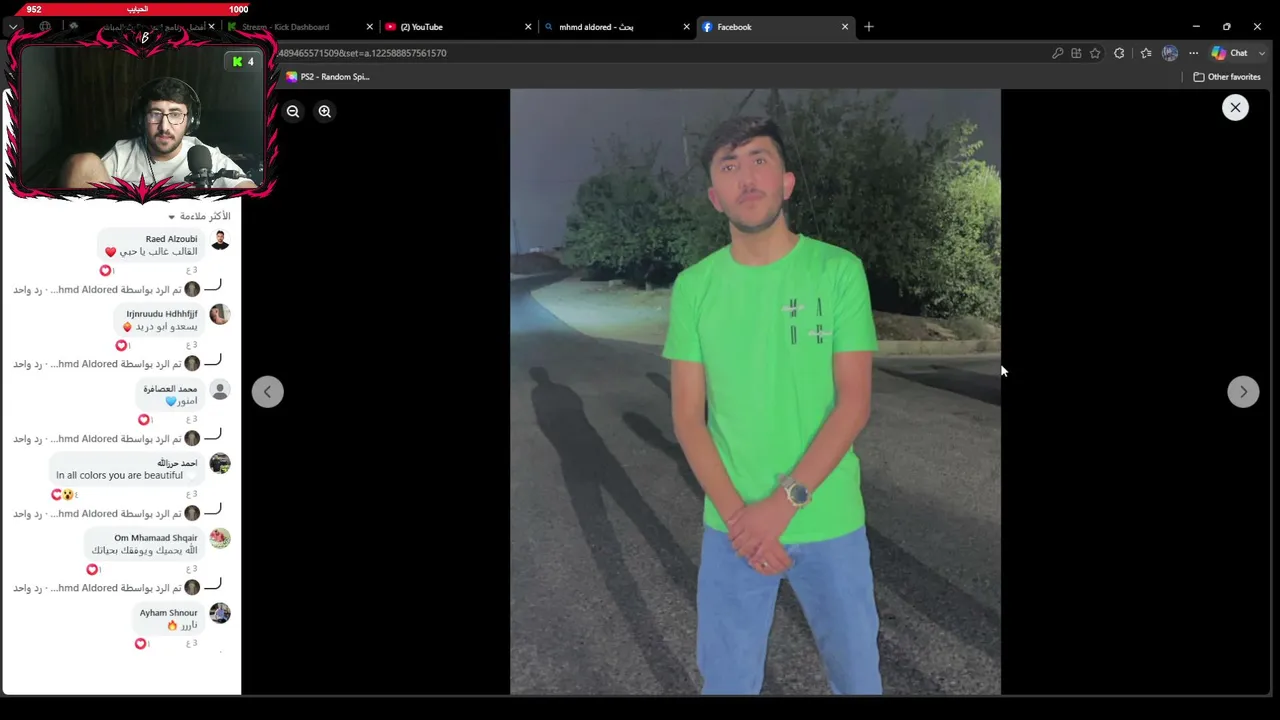Image resolution: width=1280 pixels, height=720 pixels.
Task: Close the Facebook photo viewer
Action: (1235, 107)
